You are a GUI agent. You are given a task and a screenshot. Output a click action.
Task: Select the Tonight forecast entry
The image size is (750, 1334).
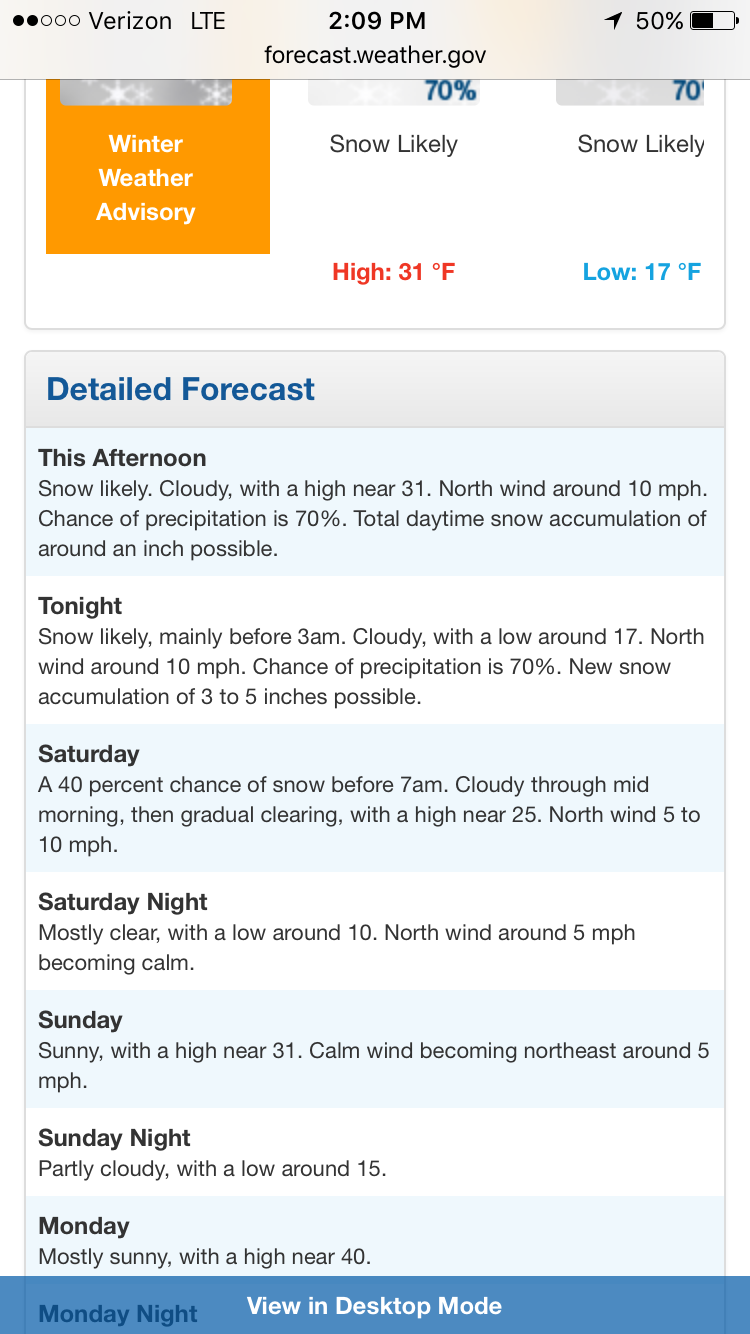tap(375, 650)
